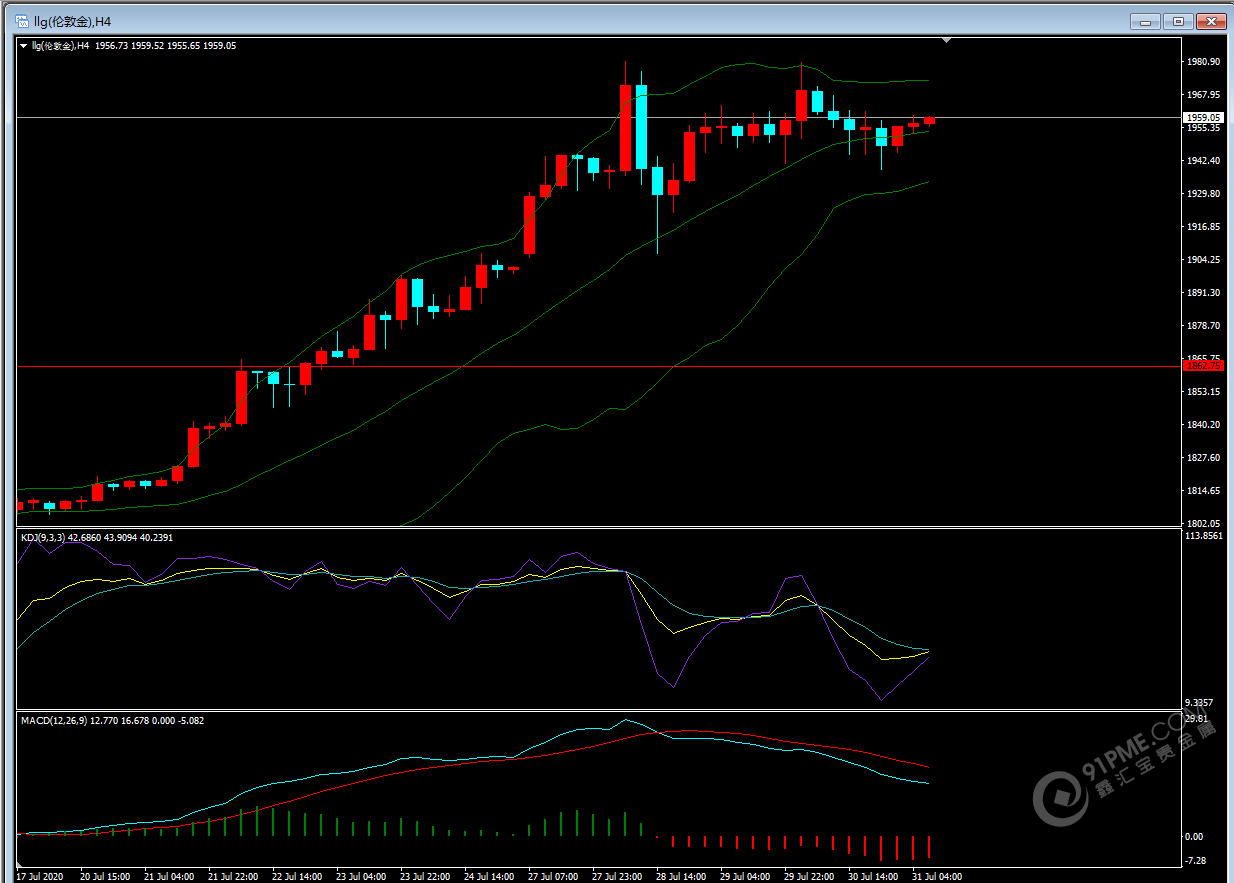Click the KDJ values 42.6860 43.9094 40.2391
1234x883 pixels.
coord(121,538)
